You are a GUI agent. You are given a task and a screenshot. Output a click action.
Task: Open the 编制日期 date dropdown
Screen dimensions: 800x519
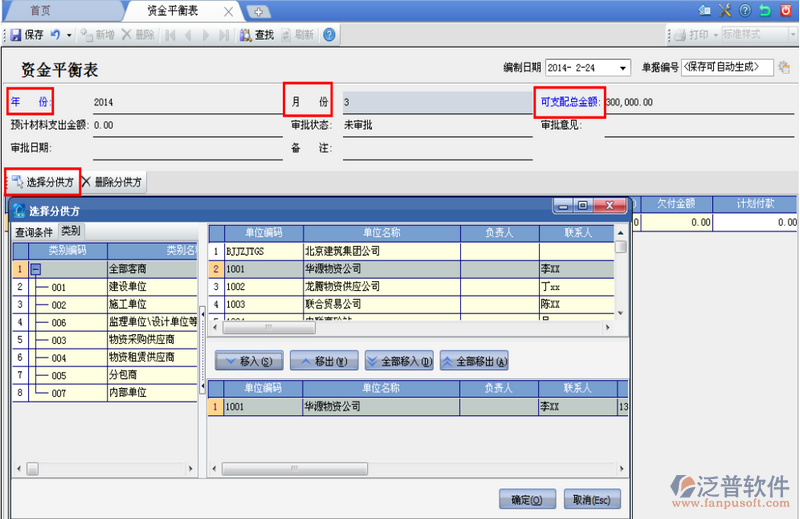coord(623,68)
